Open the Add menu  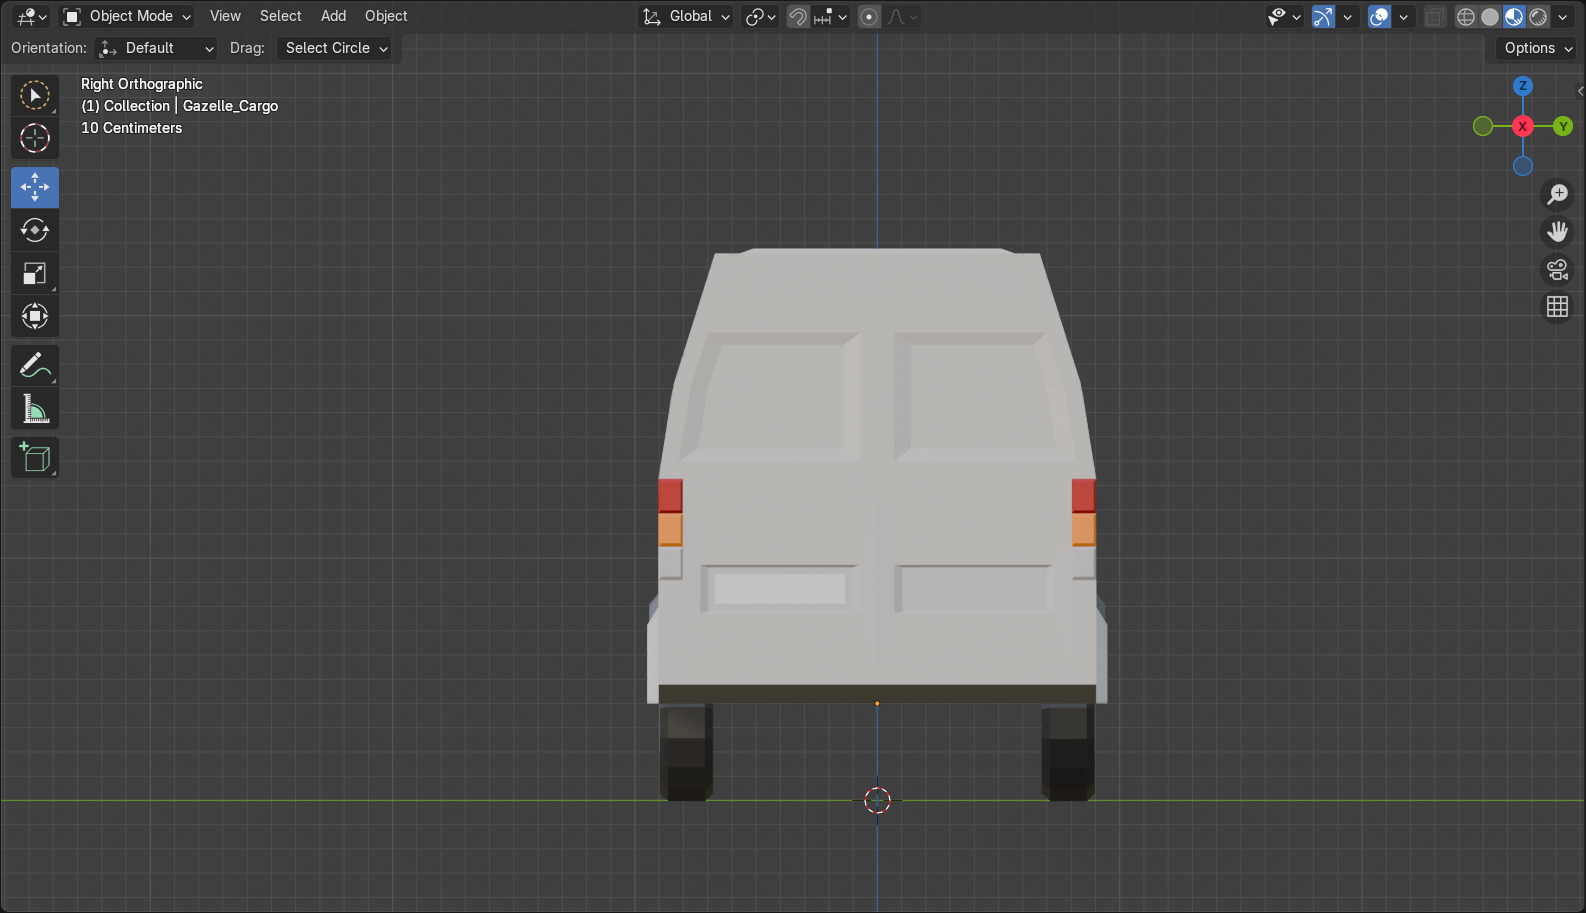333,16
